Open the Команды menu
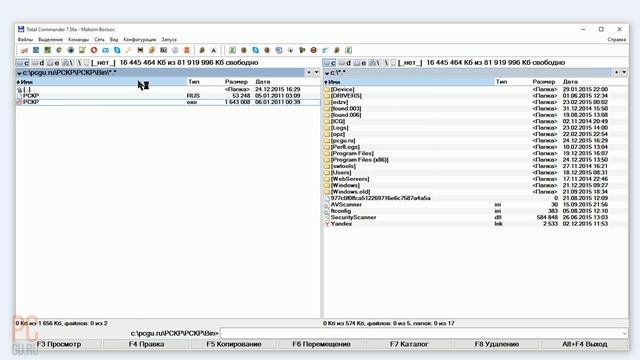 click(x=78, y=40)
